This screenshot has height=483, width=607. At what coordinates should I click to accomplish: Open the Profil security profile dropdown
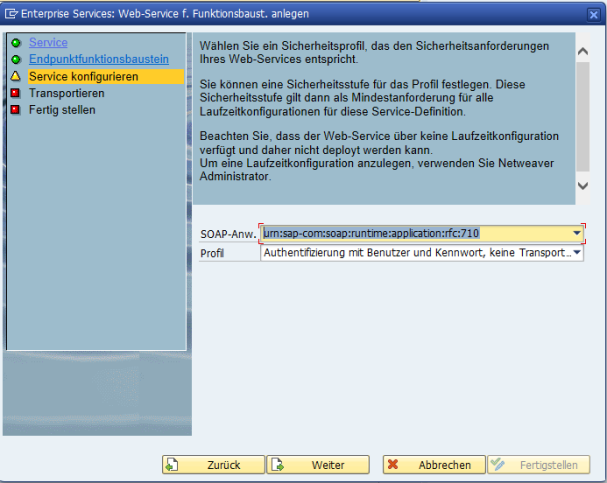click(x=577, y=253)
